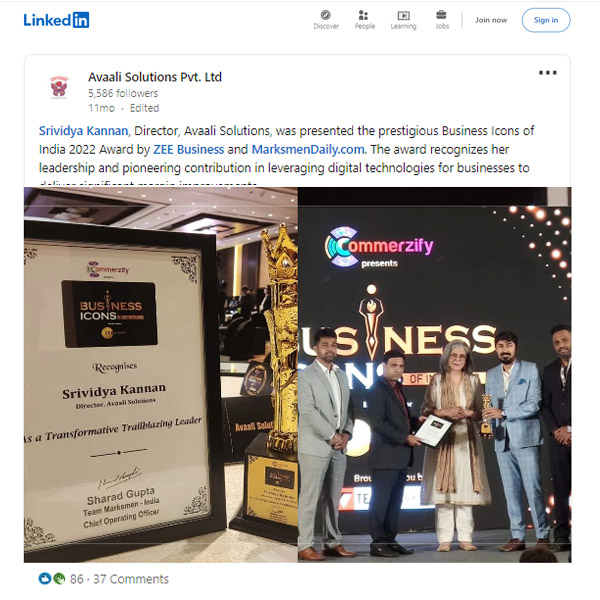The image size is (600, 600).
Task: View the celebrate reaction icon
Action: (x=59, y=579)
